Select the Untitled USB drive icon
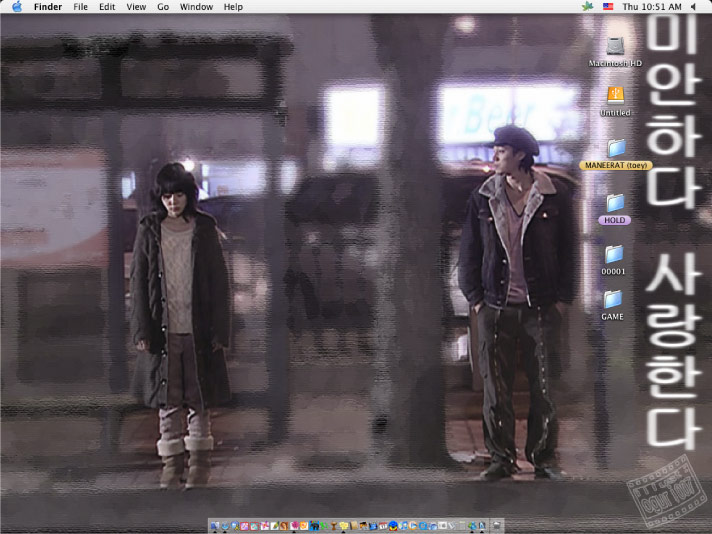Screen dimensions: 712x534 click(615, 96)
